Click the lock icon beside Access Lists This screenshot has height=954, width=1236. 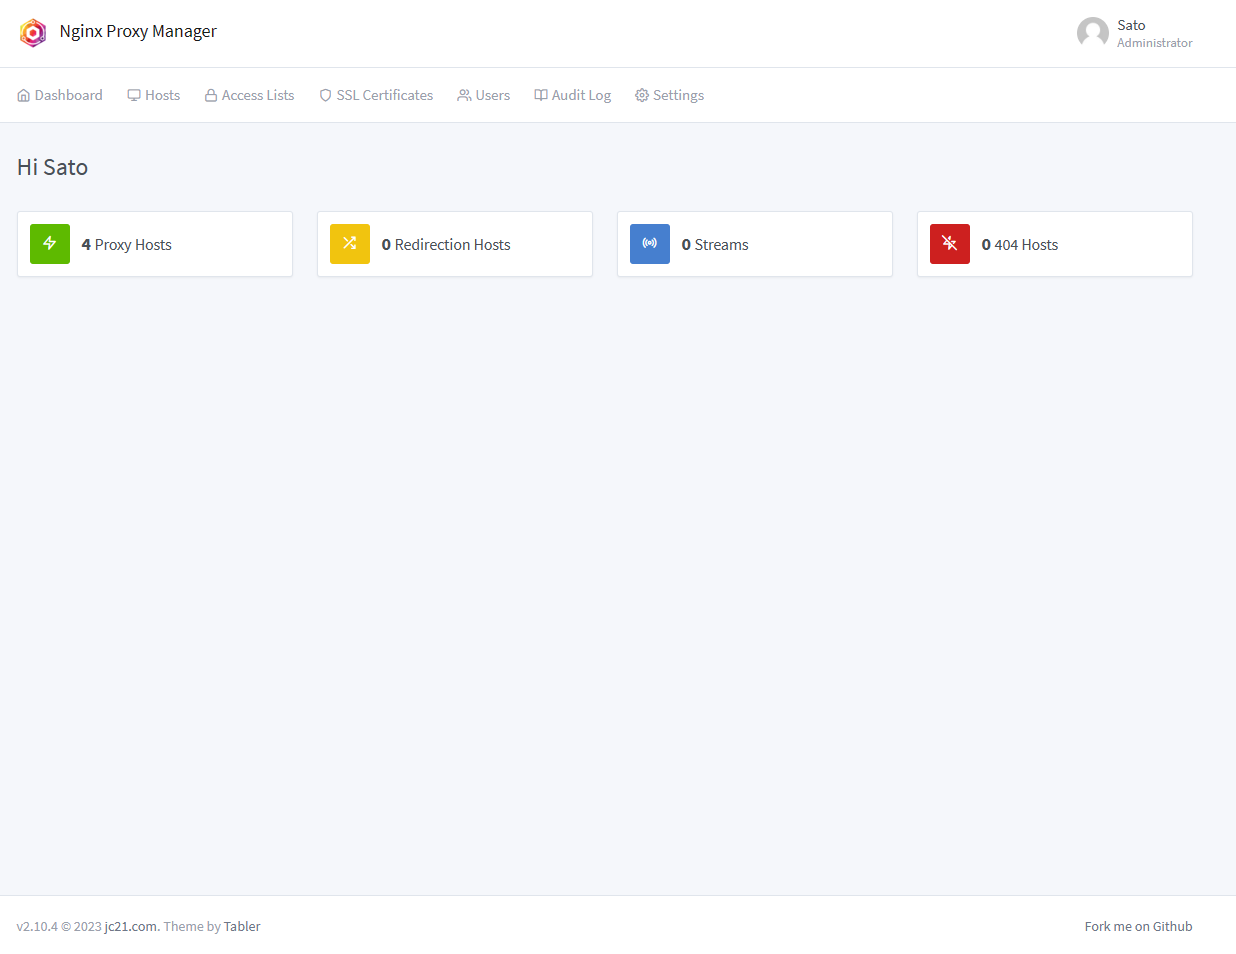click(x=211, y=96)
